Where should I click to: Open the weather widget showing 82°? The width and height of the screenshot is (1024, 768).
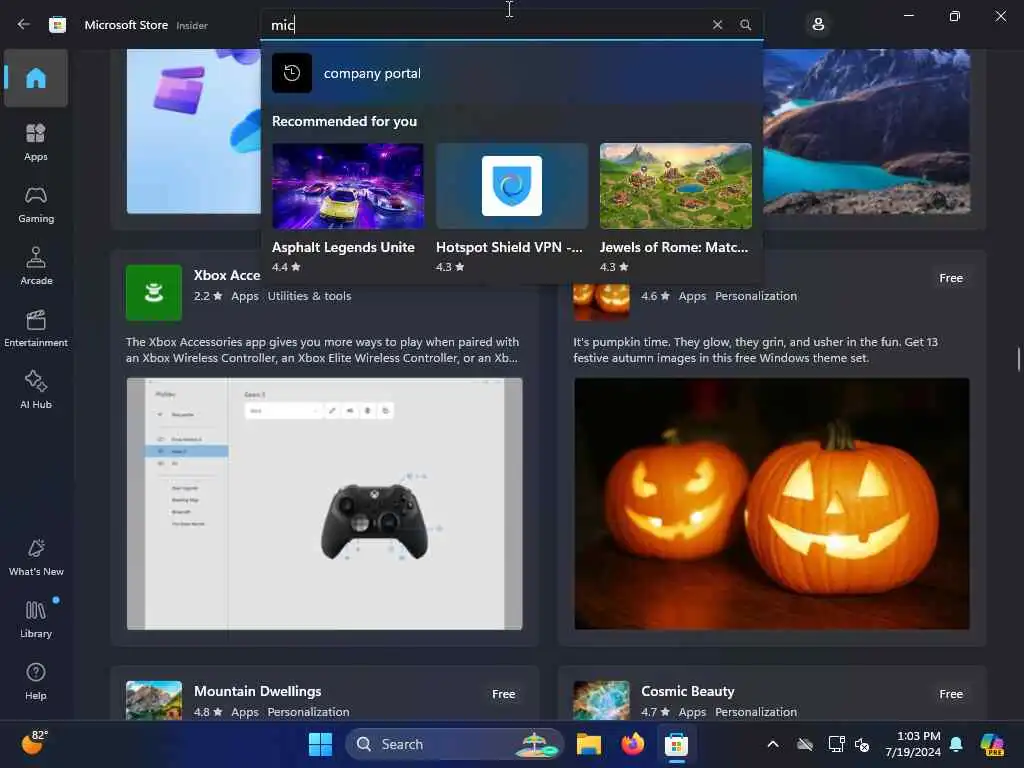coord(34,743)
